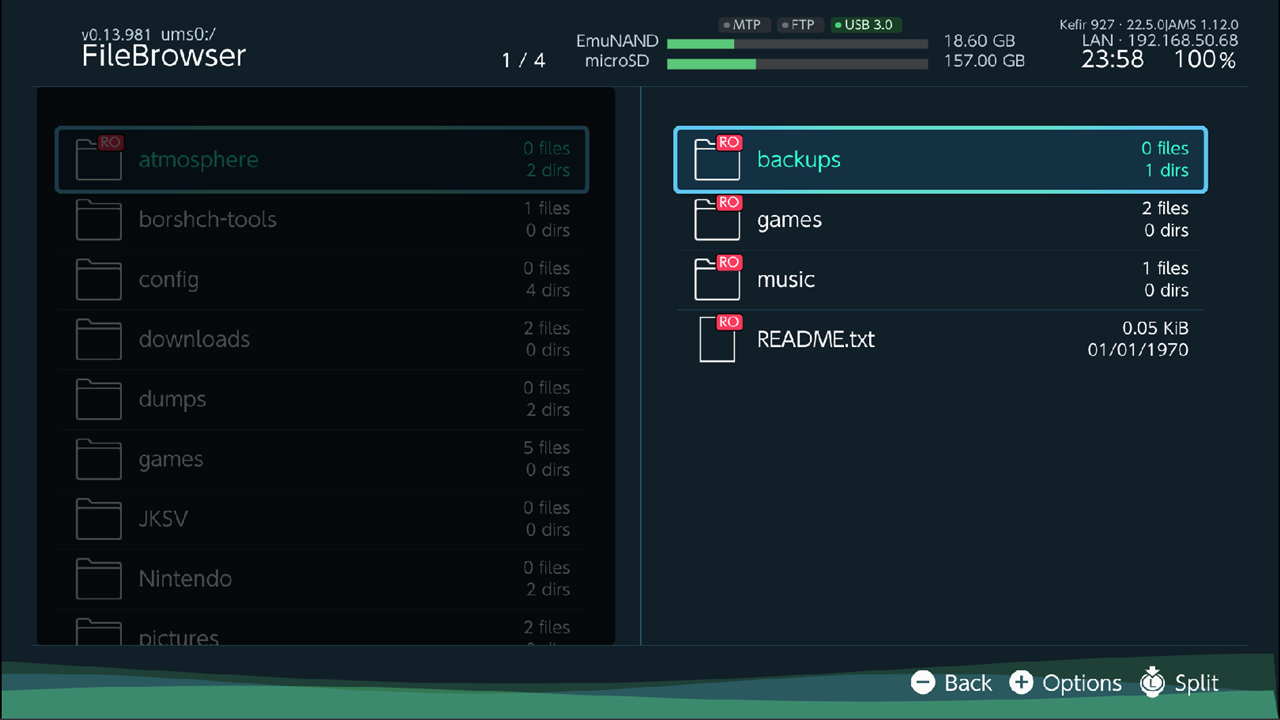
Task: Select the downloads folder name
Action: [194, 340]
